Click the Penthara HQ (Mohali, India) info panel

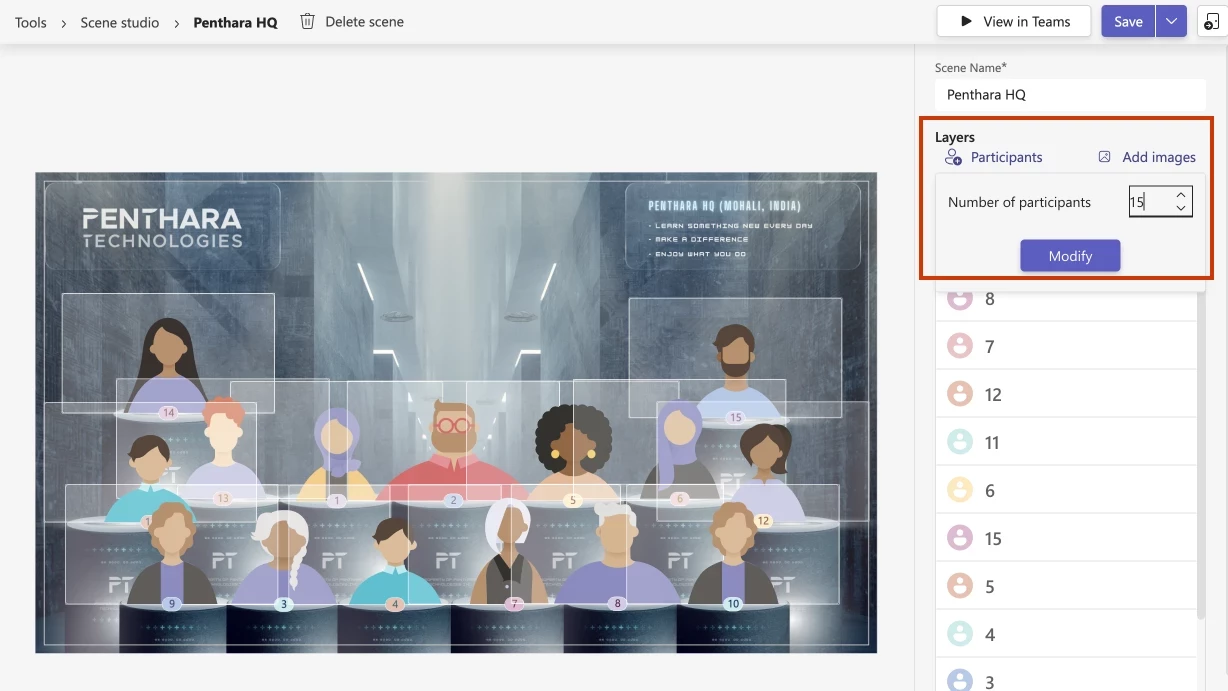[x=742, y=227]
